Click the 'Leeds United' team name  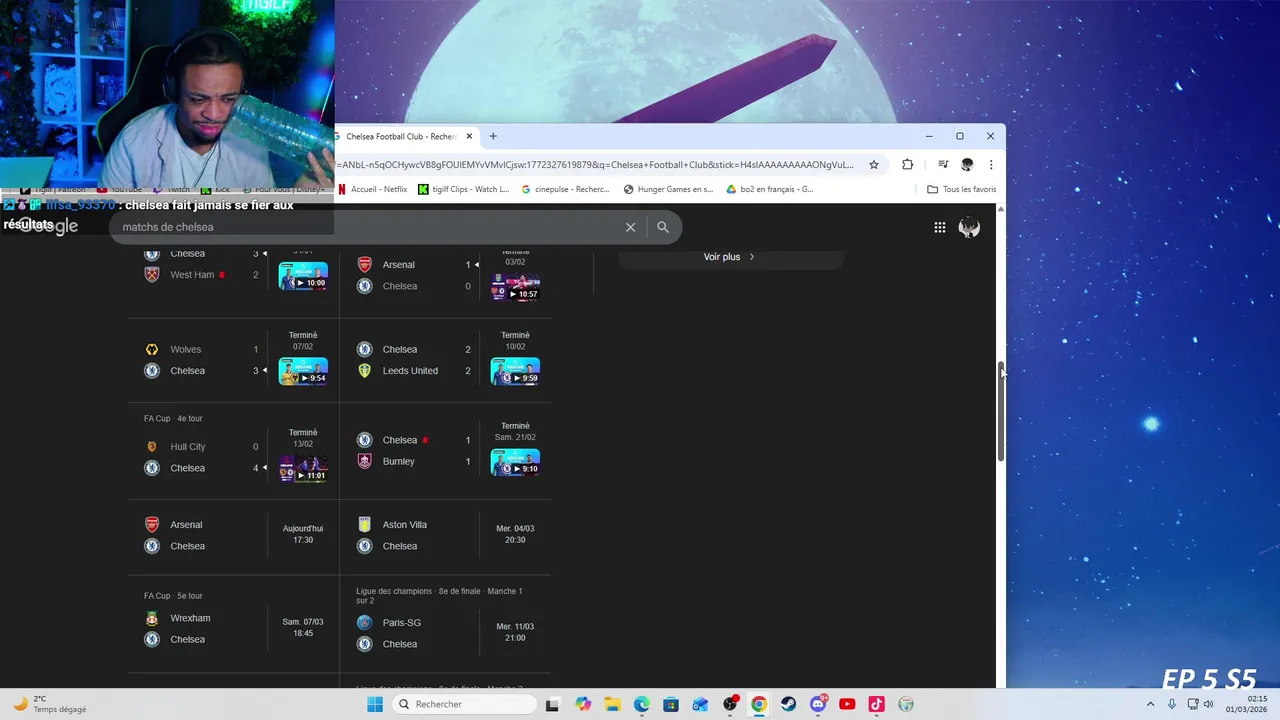point(410,371)
